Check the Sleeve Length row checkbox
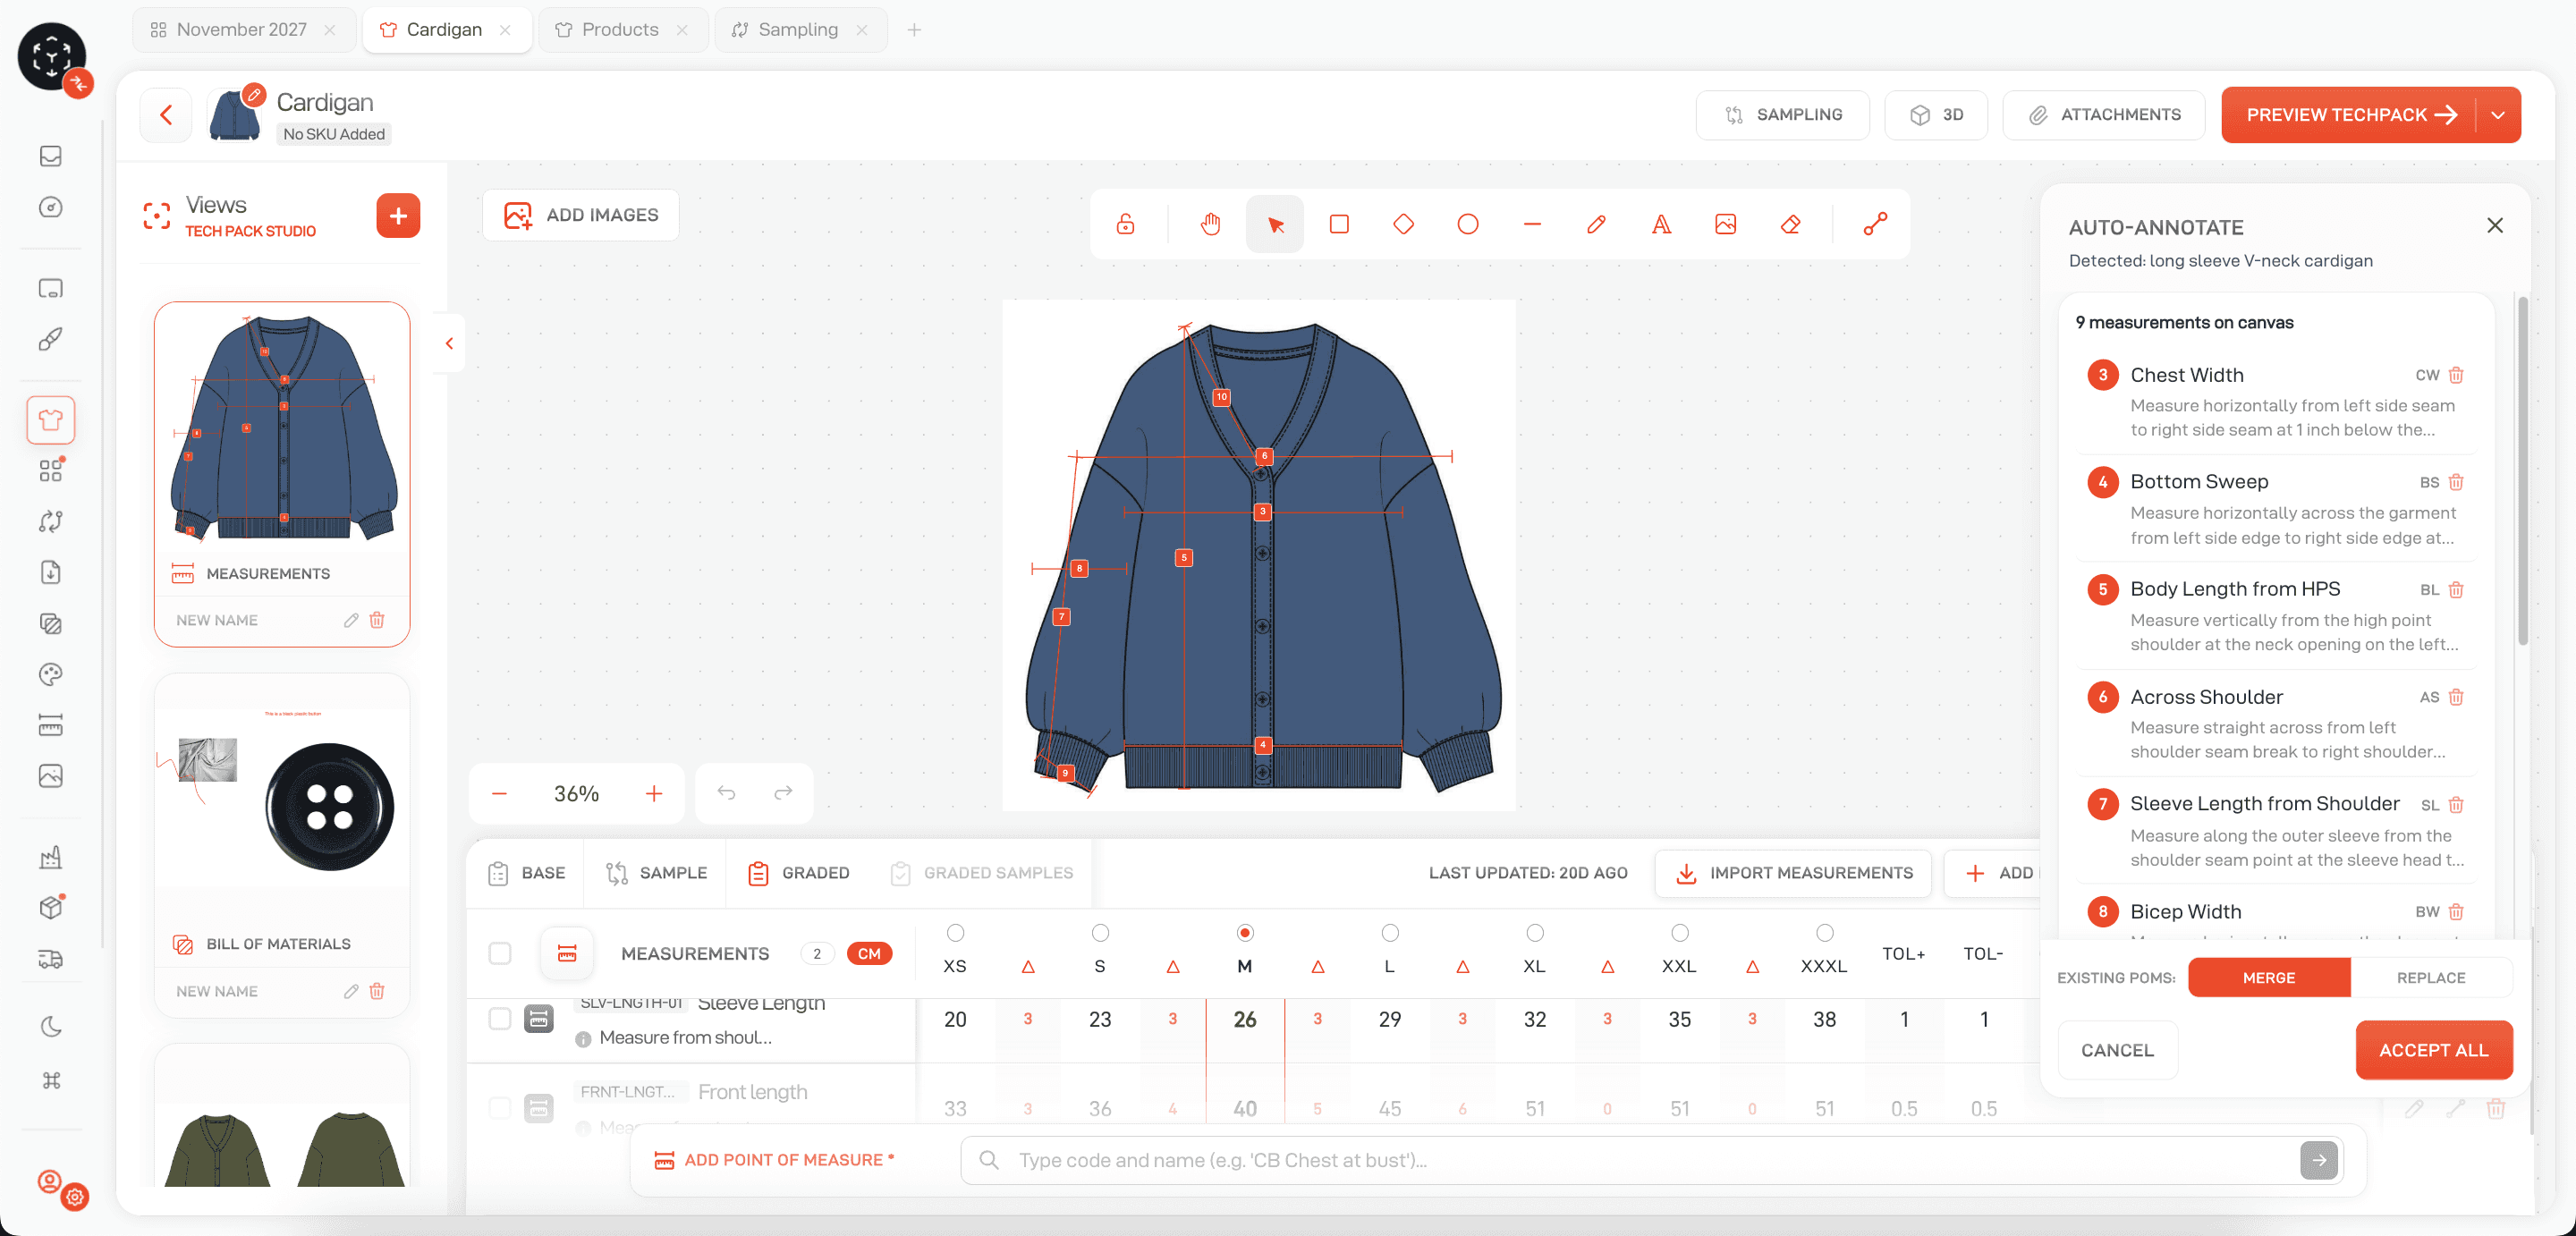2576x1236 pixels. click(x=500, y=1018)
